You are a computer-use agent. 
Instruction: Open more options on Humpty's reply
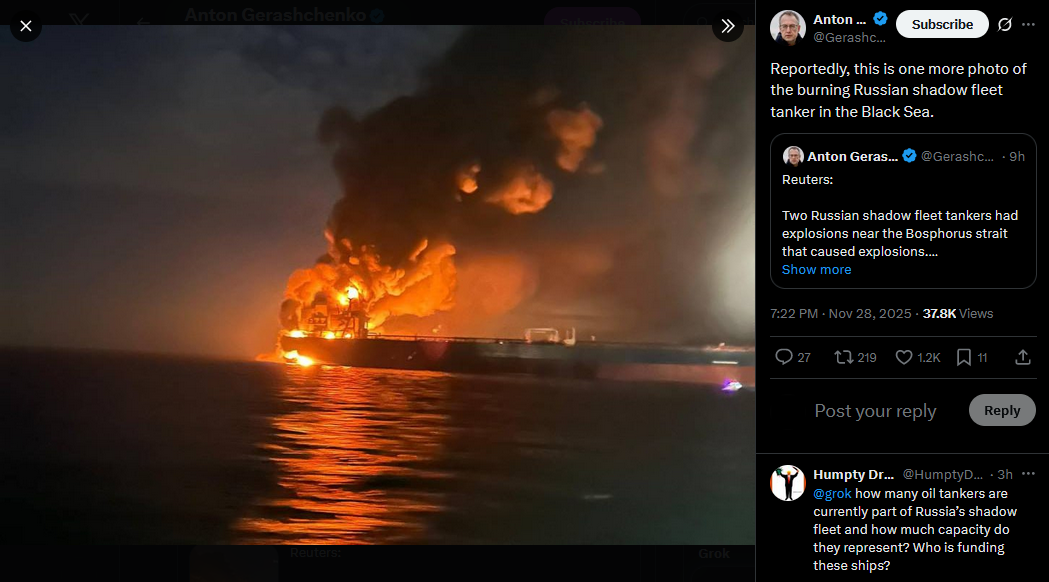coord(1028,474)
